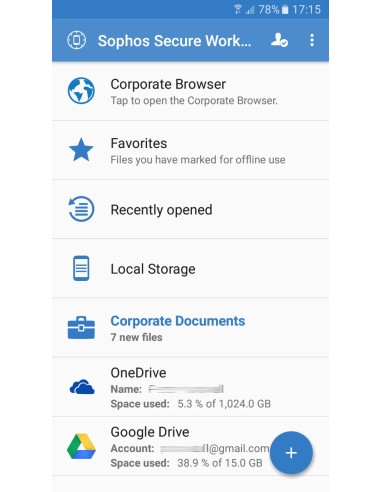
Task: Tap the Google Drive triangle icon
Action: tap(81, 446)
